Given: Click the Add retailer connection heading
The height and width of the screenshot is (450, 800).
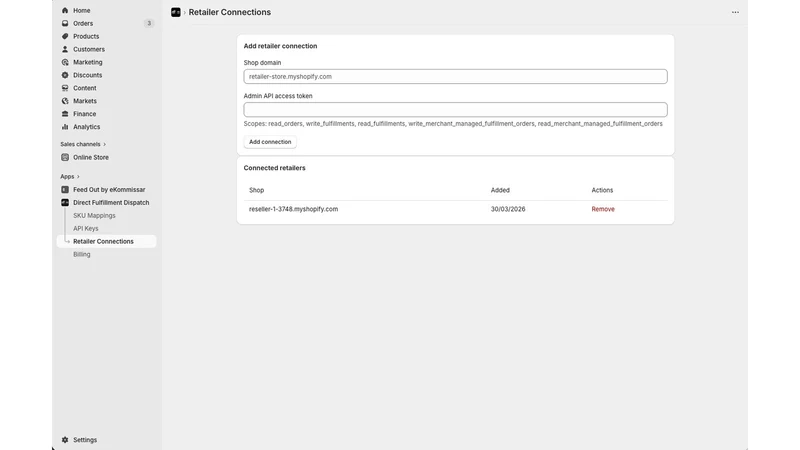Looking at the screenshot, I should click(x=280, y=46).
